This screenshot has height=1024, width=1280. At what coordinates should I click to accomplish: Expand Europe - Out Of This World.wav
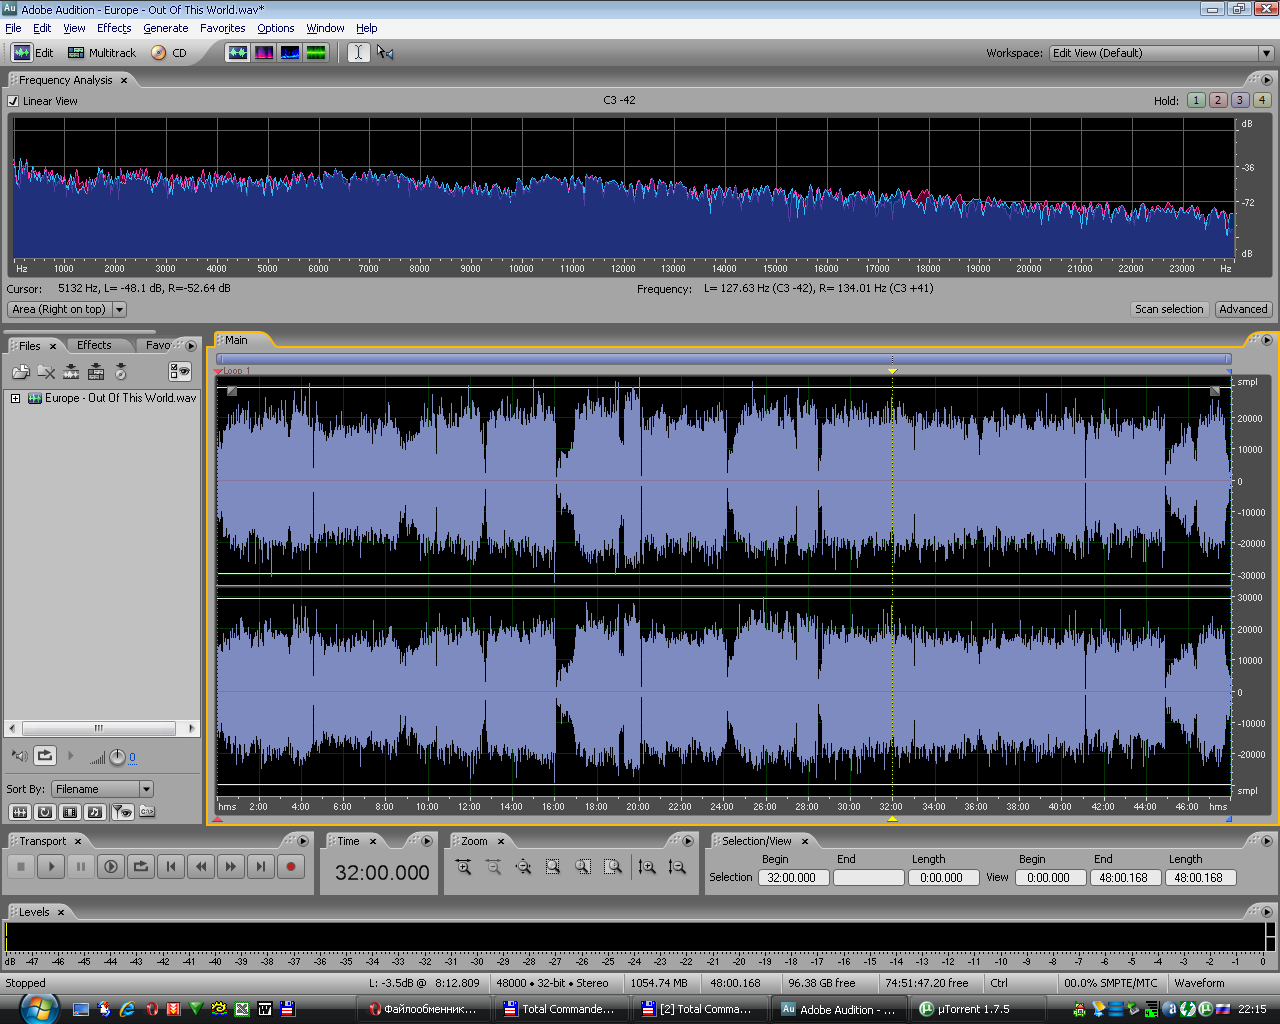point(16,398)
